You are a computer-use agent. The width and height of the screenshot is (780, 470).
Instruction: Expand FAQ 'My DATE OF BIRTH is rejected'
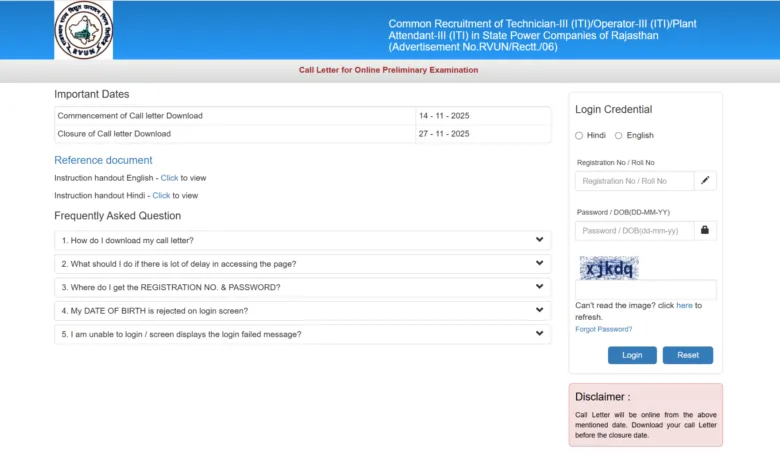pos(302,310)
